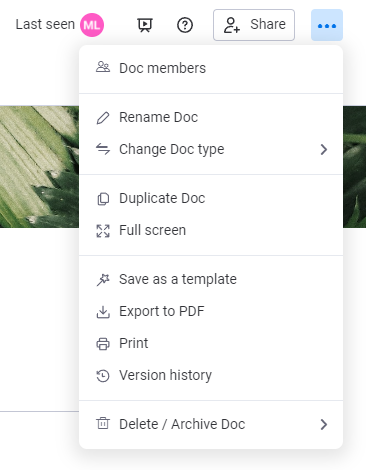Click the Rename Doc pencil icon
This screenshot has height=470, width=366.
[103, 118]
